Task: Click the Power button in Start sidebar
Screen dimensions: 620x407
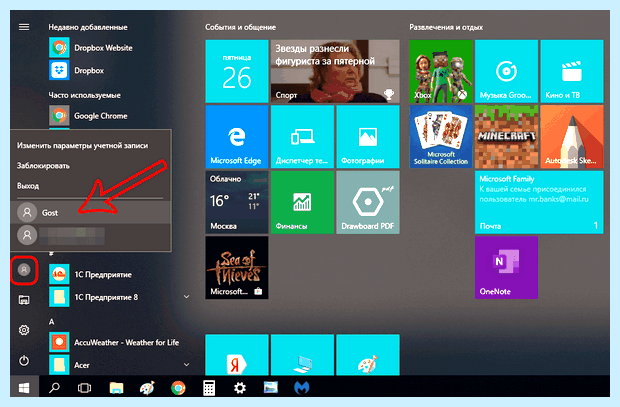Action: click(x=24, y=360)
